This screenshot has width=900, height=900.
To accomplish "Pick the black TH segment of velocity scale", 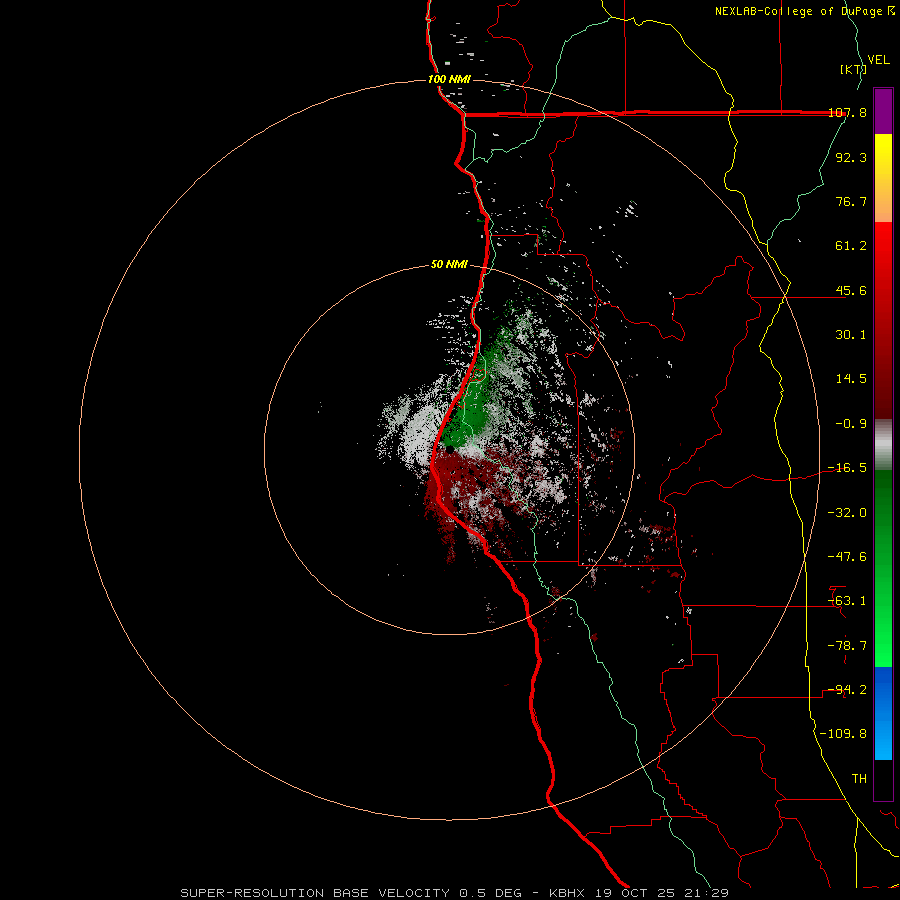I will click(x=883, y=780).
